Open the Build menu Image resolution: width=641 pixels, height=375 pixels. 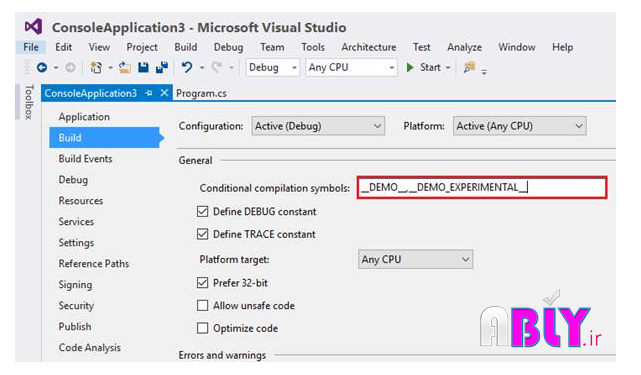186,47
